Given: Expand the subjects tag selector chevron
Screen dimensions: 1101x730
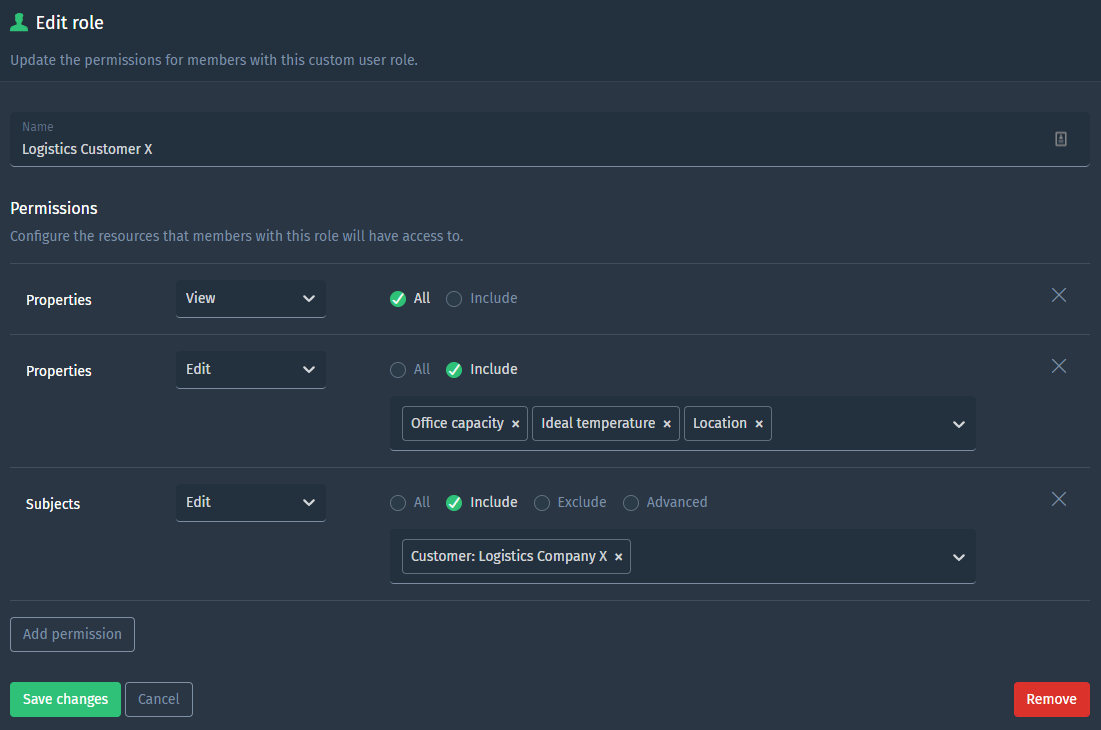Looking at the screenshot, I should pos(958,556).
